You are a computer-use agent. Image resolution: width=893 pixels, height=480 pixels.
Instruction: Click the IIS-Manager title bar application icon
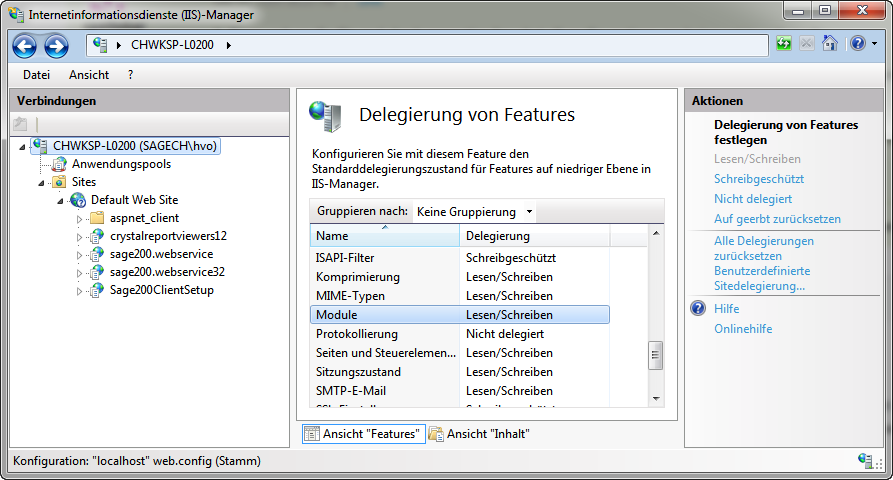tap(16, 14)
